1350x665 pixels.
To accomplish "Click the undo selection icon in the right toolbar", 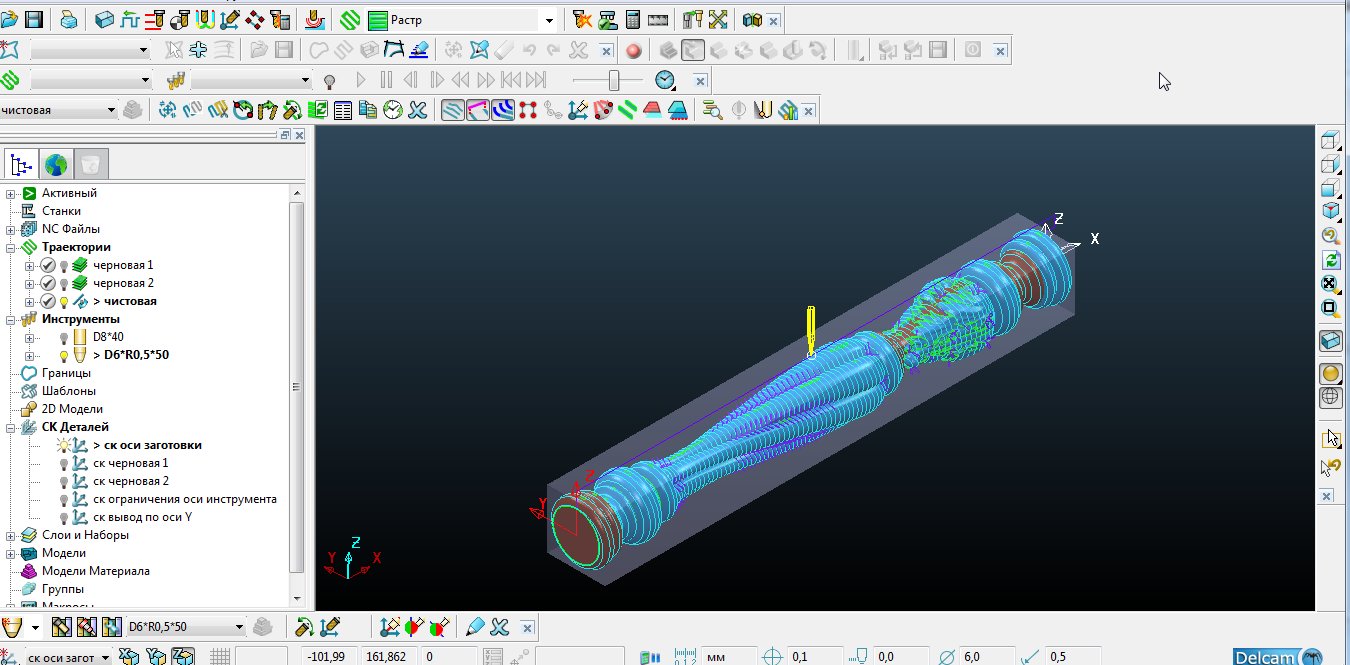I will [x=1330, y=467].
